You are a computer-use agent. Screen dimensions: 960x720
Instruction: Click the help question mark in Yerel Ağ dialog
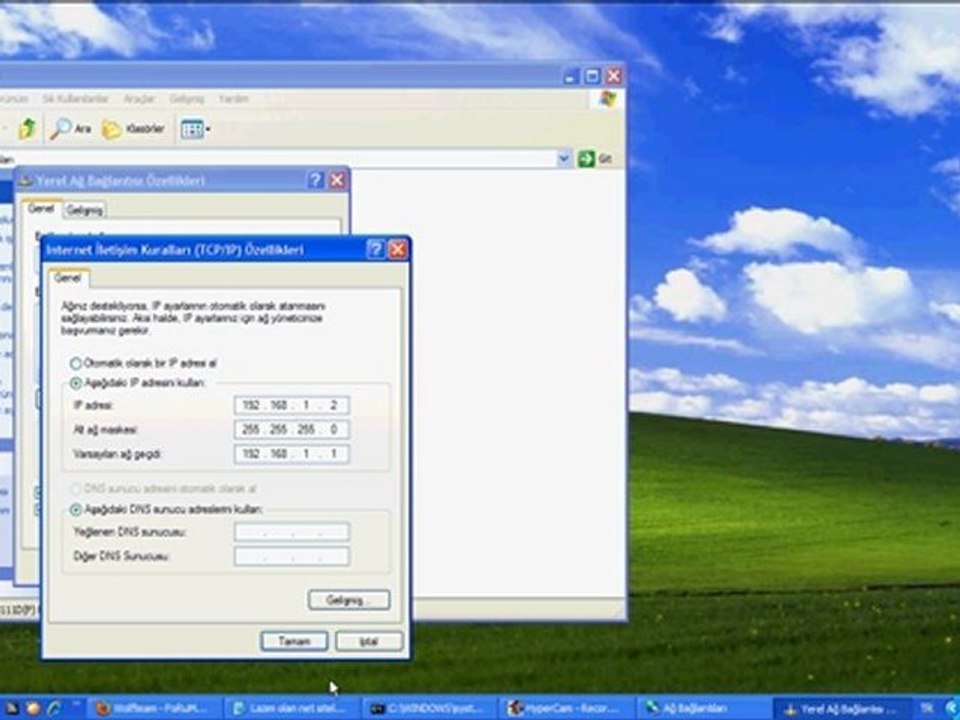[x=315, y=180]
